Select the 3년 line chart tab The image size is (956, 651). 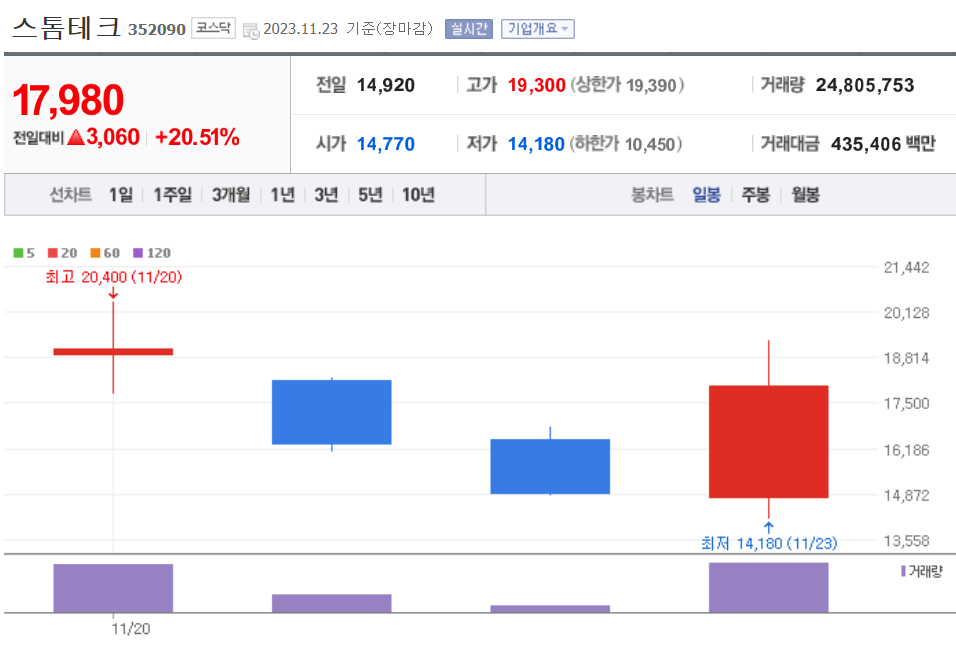pyautogui.click(x=326, y=194)
